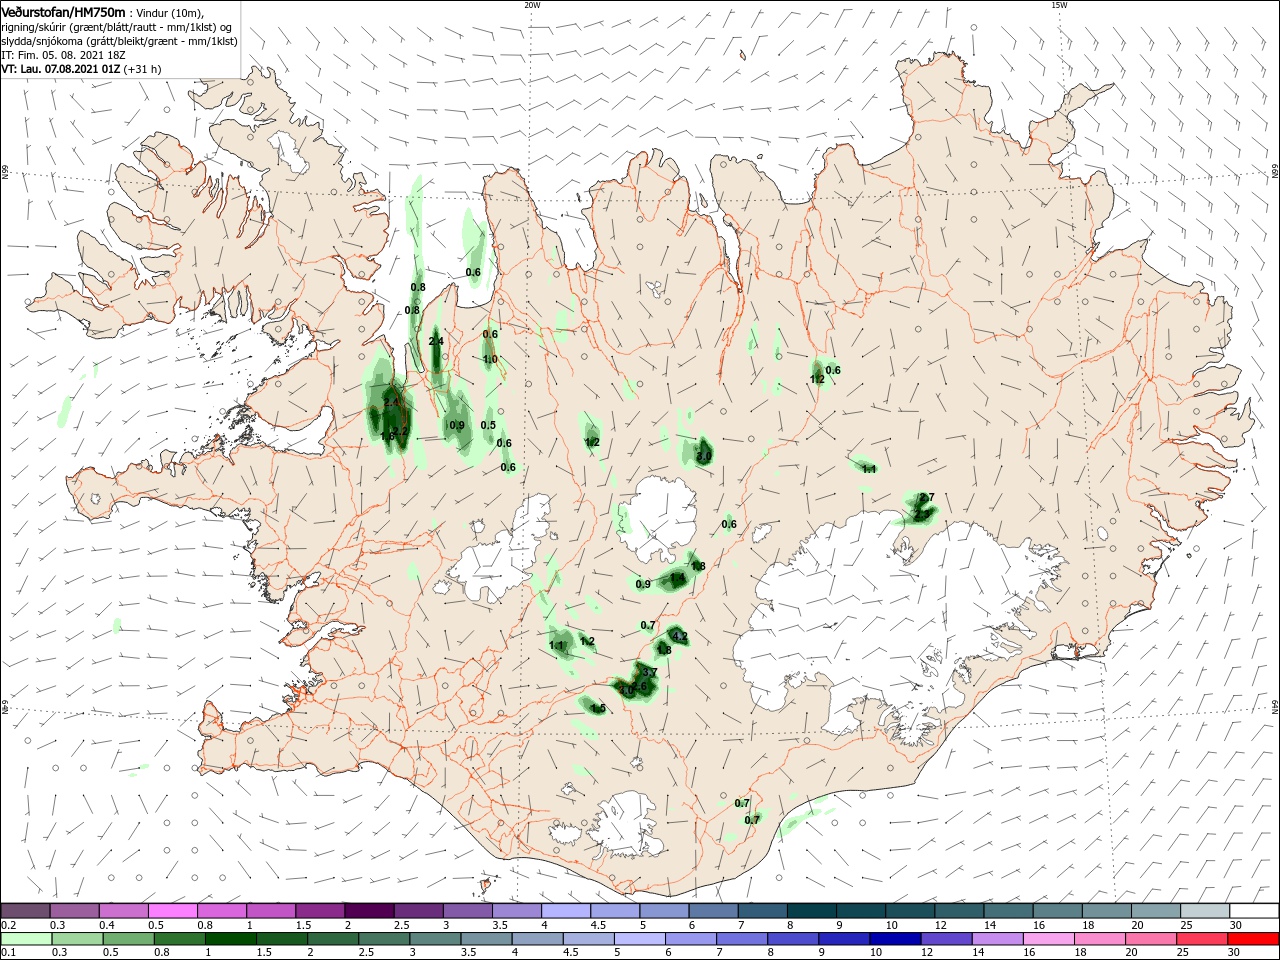Click the 'Vindur (10m)' label in header
1280x960 pixels.
click(168, 12)
